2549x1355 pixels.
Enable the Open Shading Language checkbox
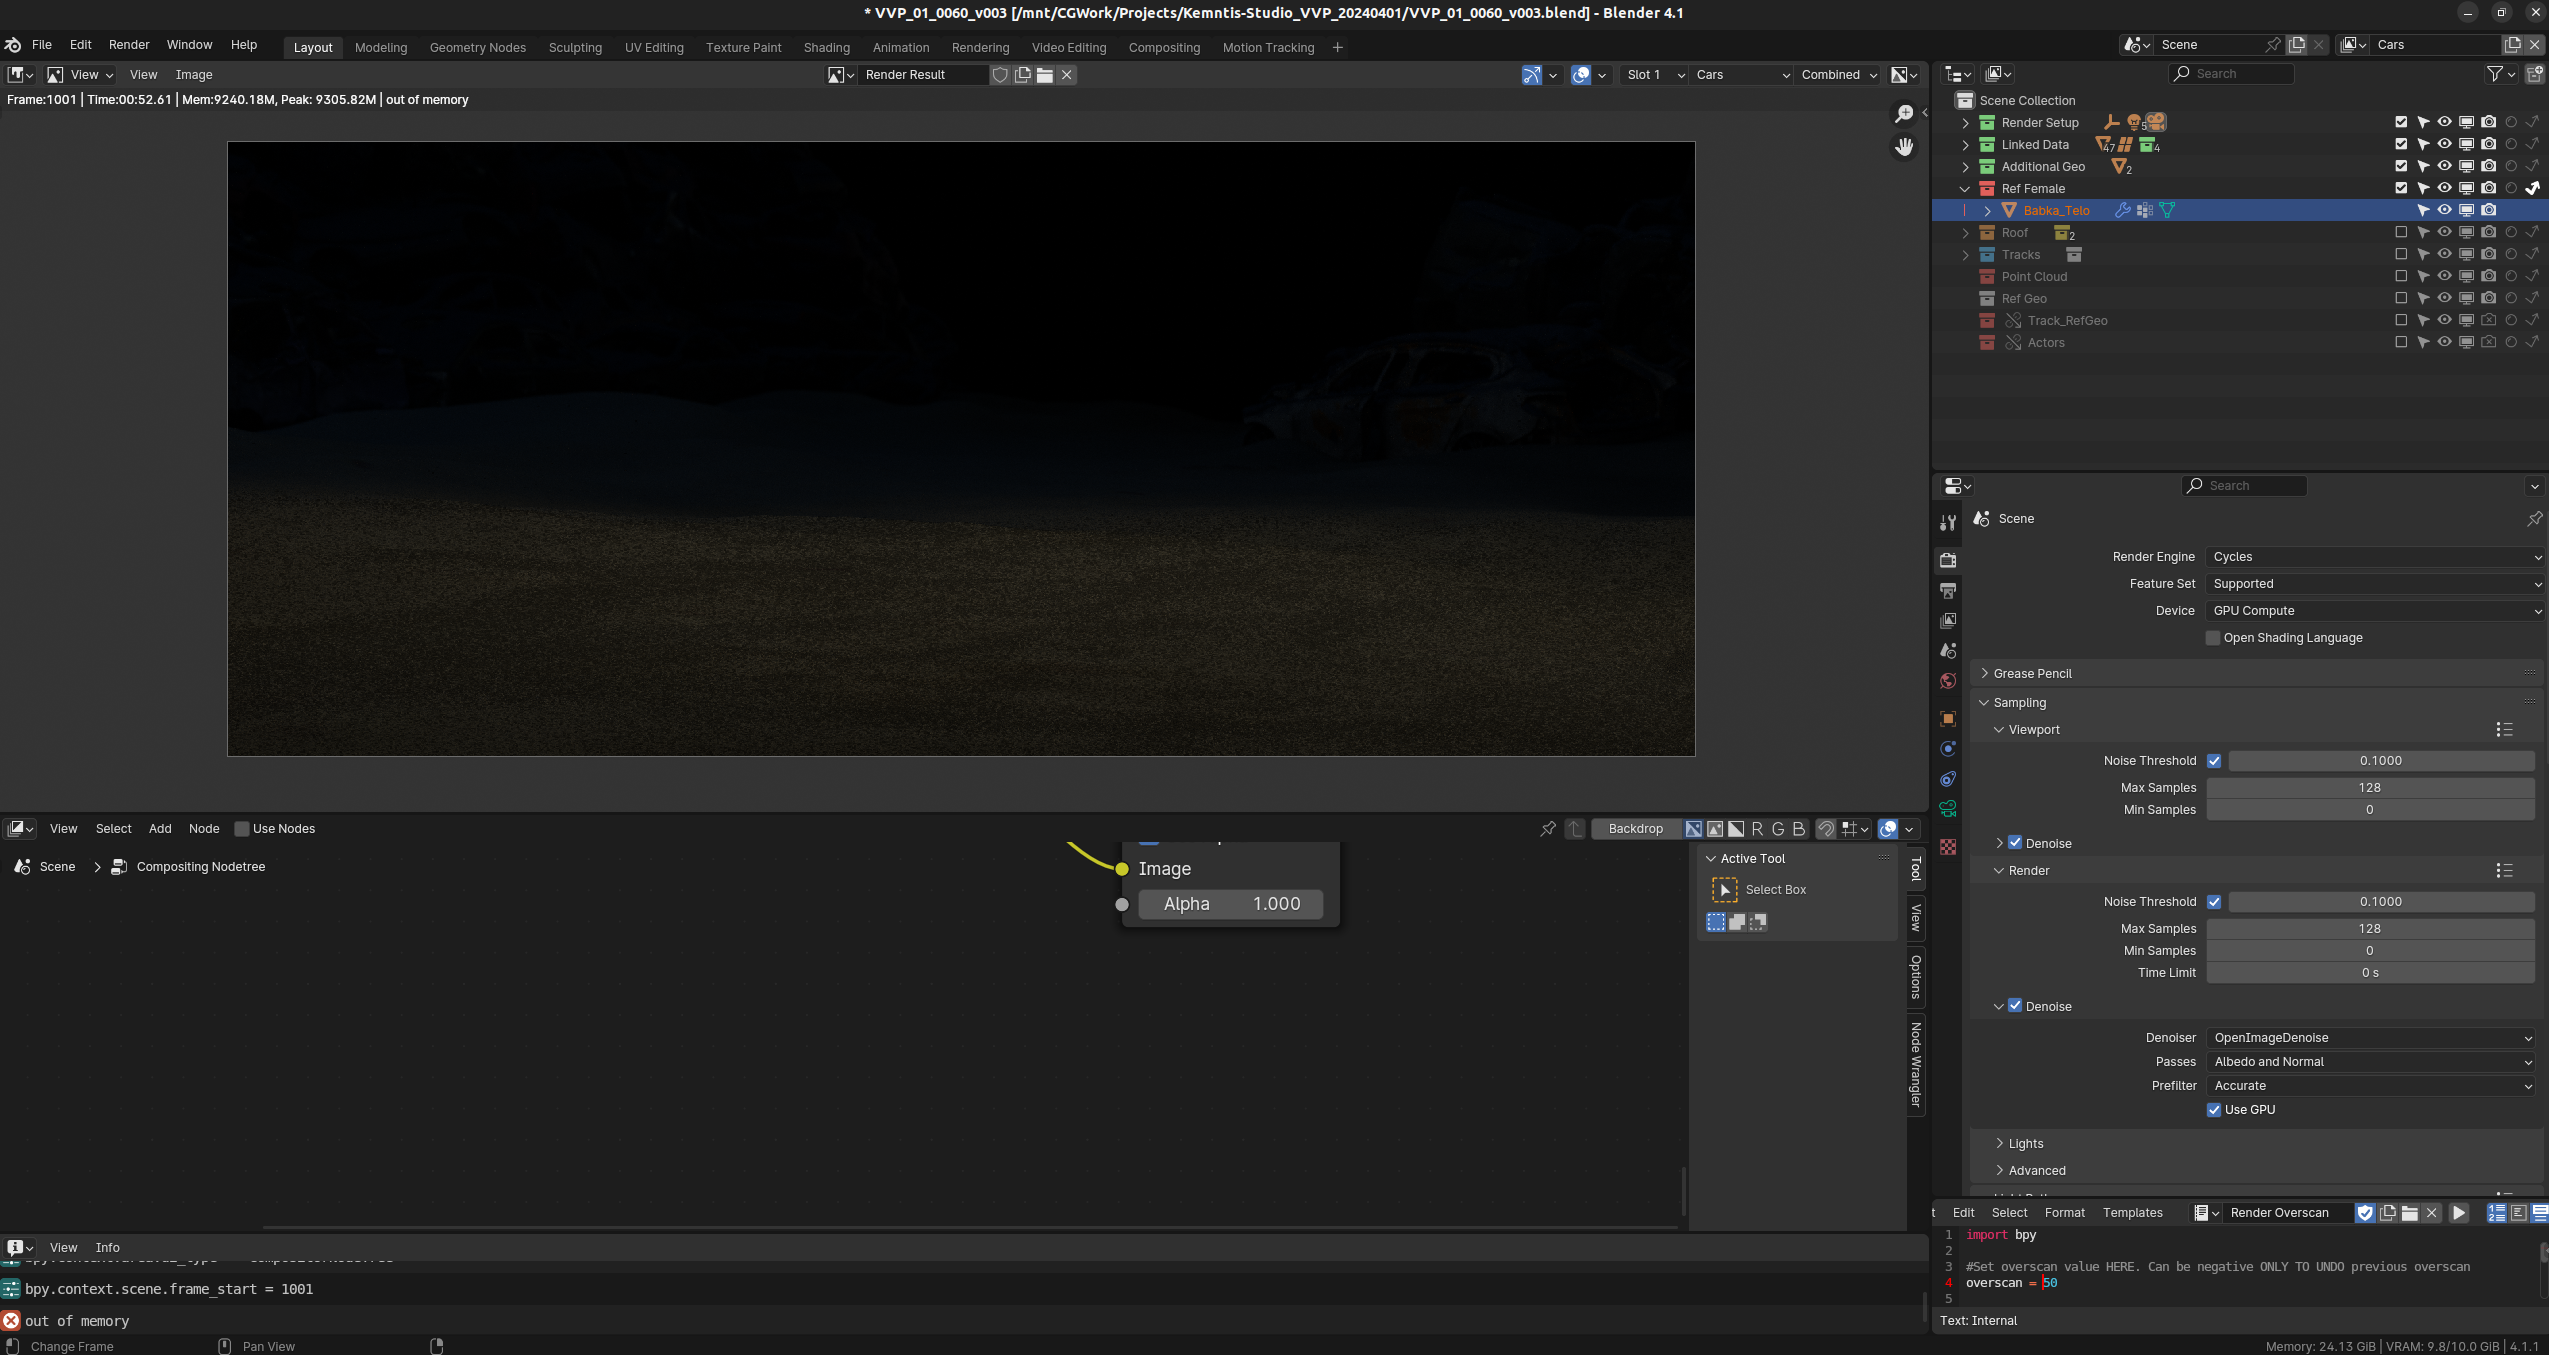pos(2213,638)
